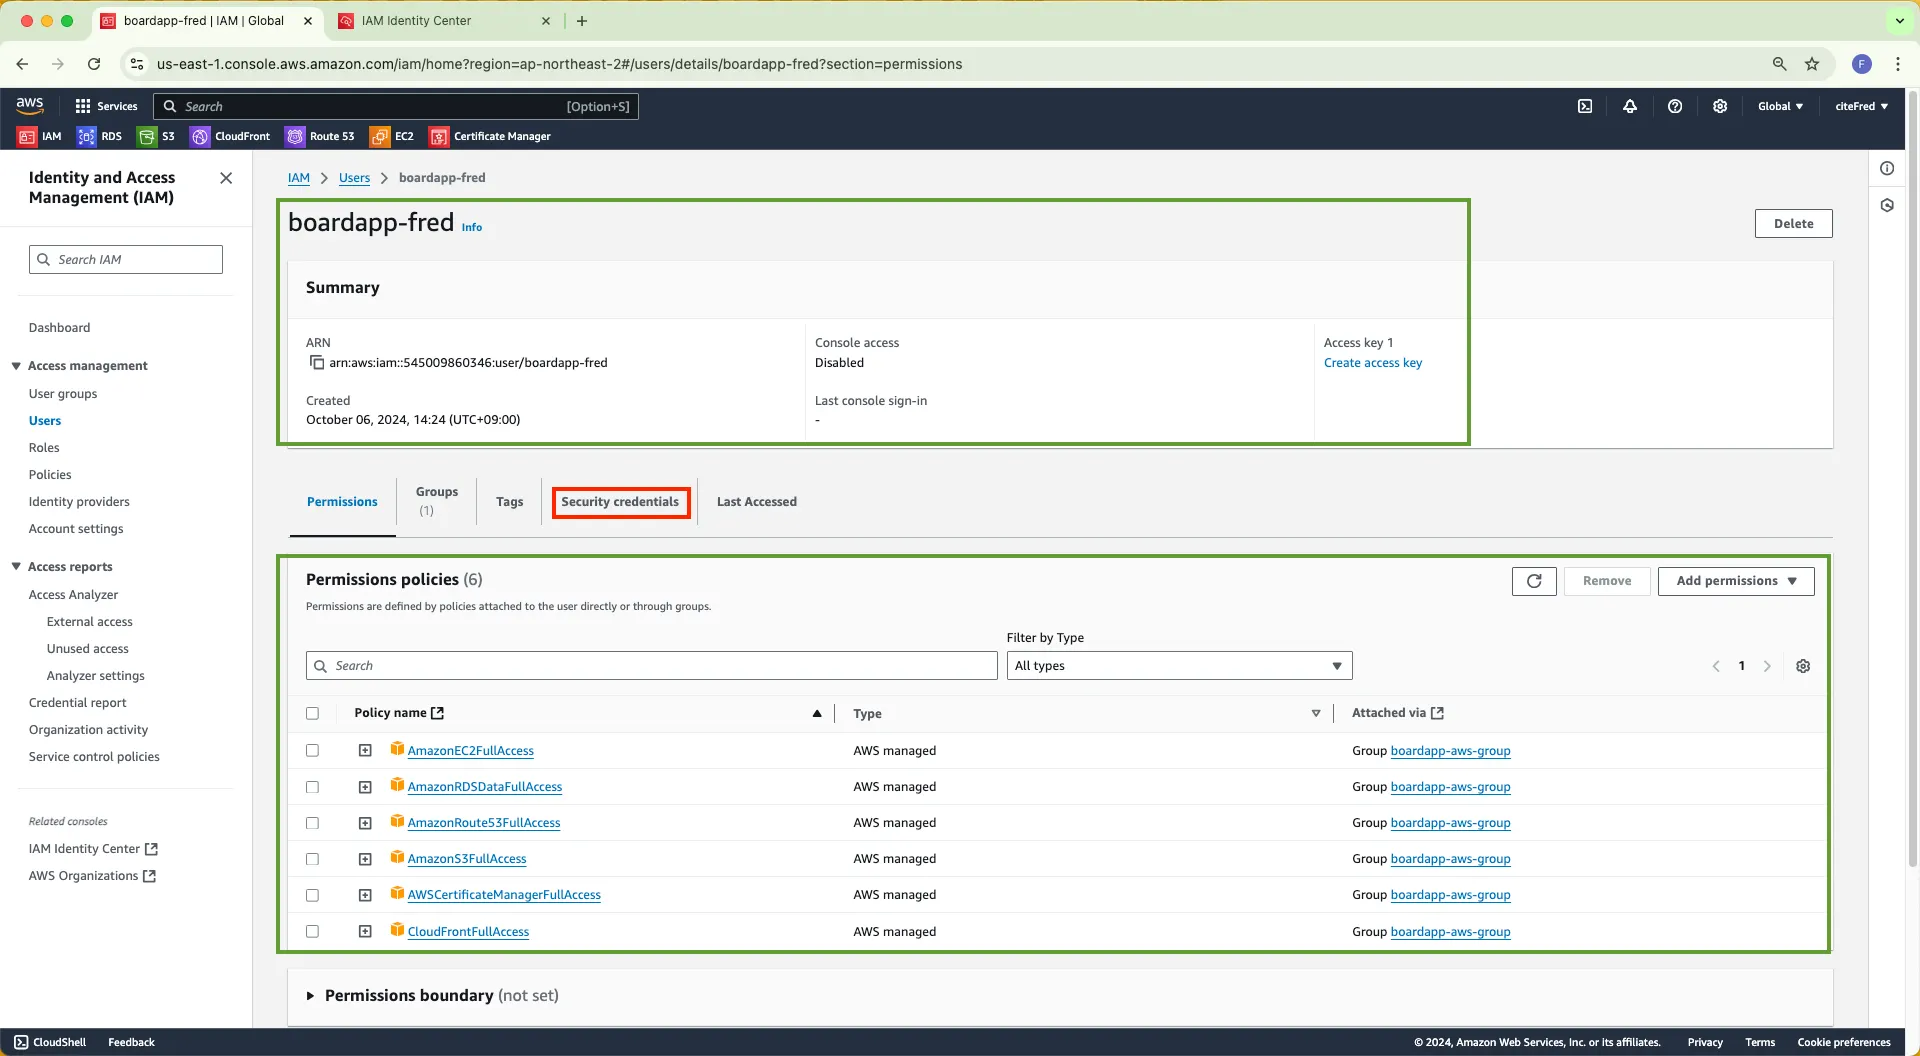Open the Add permissions dropdown
Viewport: 1920px width, 1056px height.
coord(1736,581)
